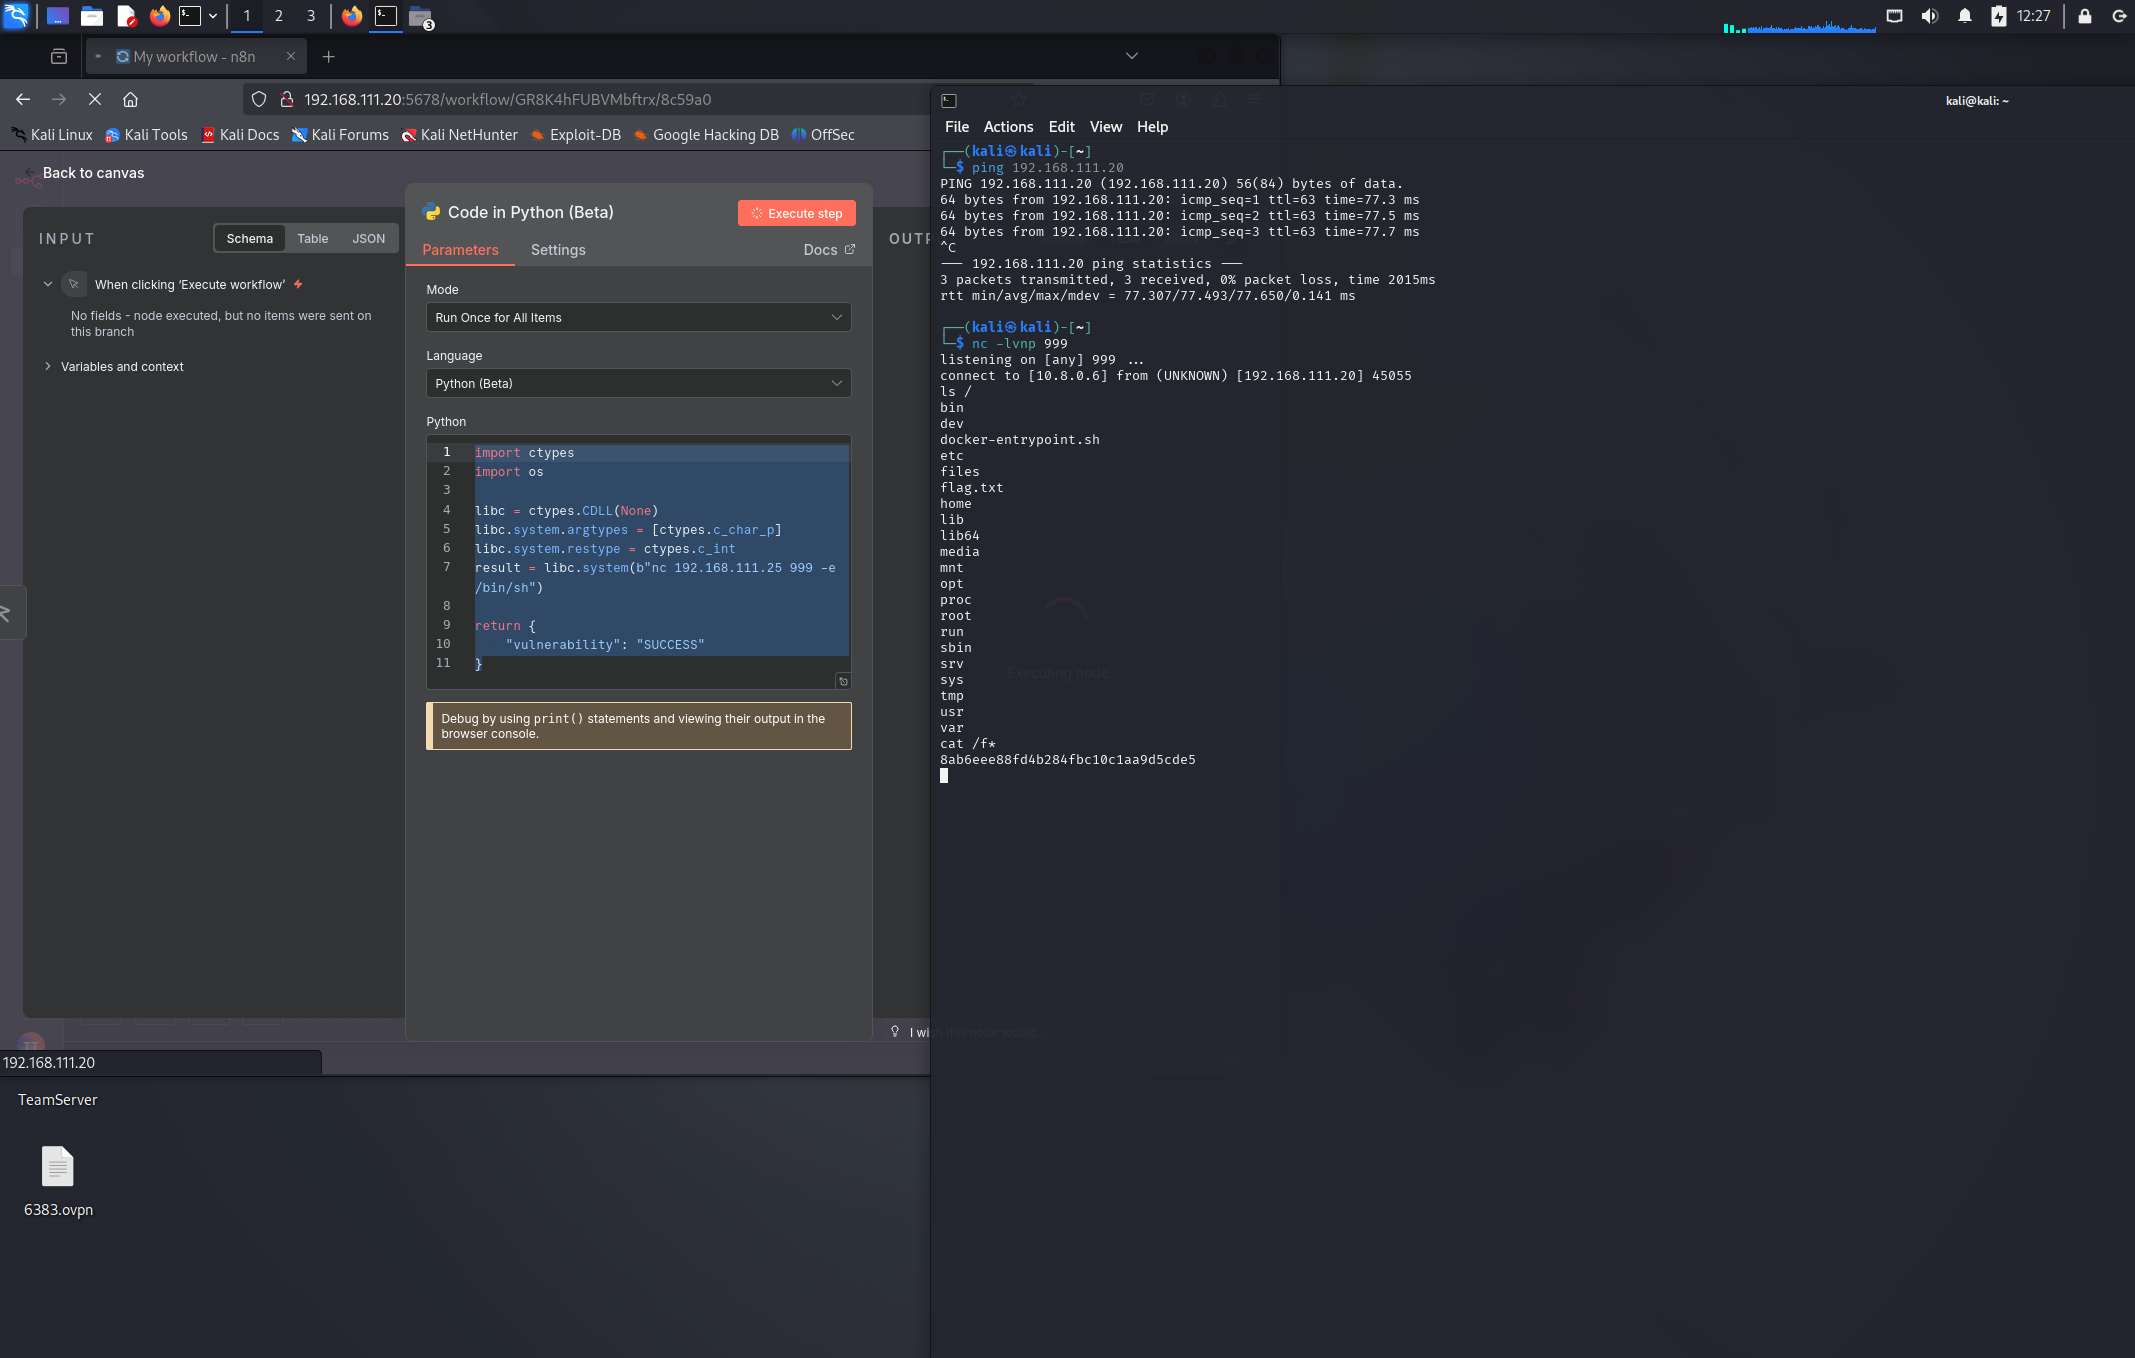
Task: Switch to the Settings tab
Action: tap(557, 250)
